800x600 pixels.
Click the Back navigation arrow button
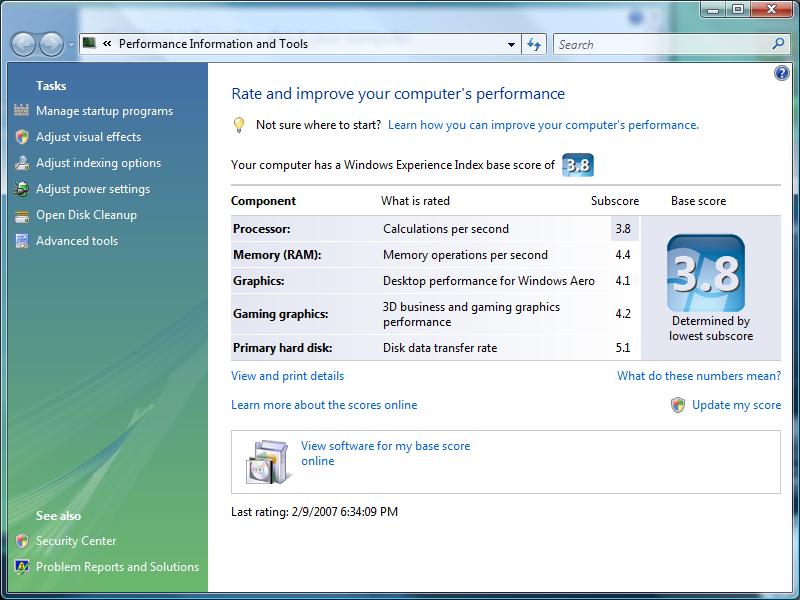23,44
